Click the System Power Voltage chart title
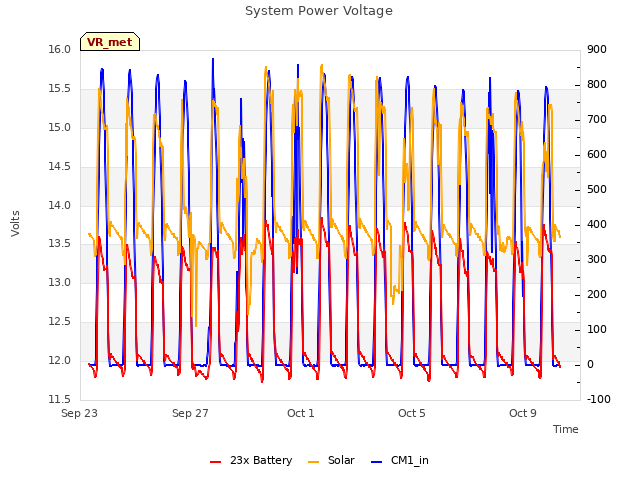Screen dimensions: 640x480 point(319,11)
